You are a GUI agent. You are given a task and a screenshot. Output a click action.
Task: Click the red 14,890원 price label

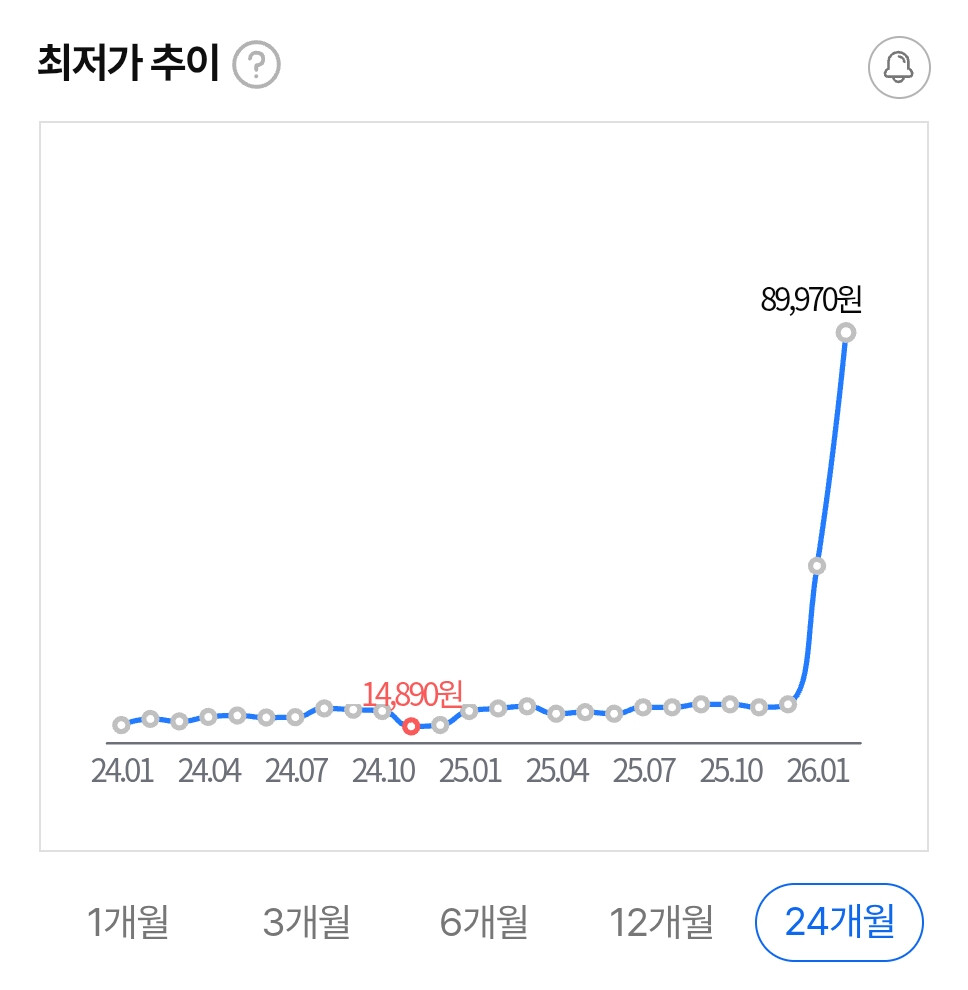click(x=412, y=693)
